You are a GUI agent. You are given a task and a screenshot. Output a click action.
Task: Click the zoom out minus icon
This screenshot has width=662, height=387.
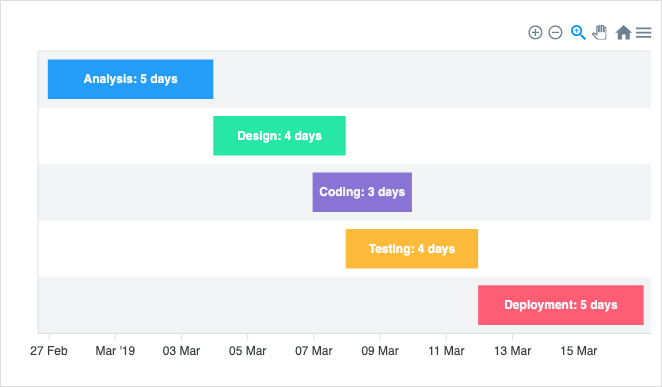click(555, 32)
